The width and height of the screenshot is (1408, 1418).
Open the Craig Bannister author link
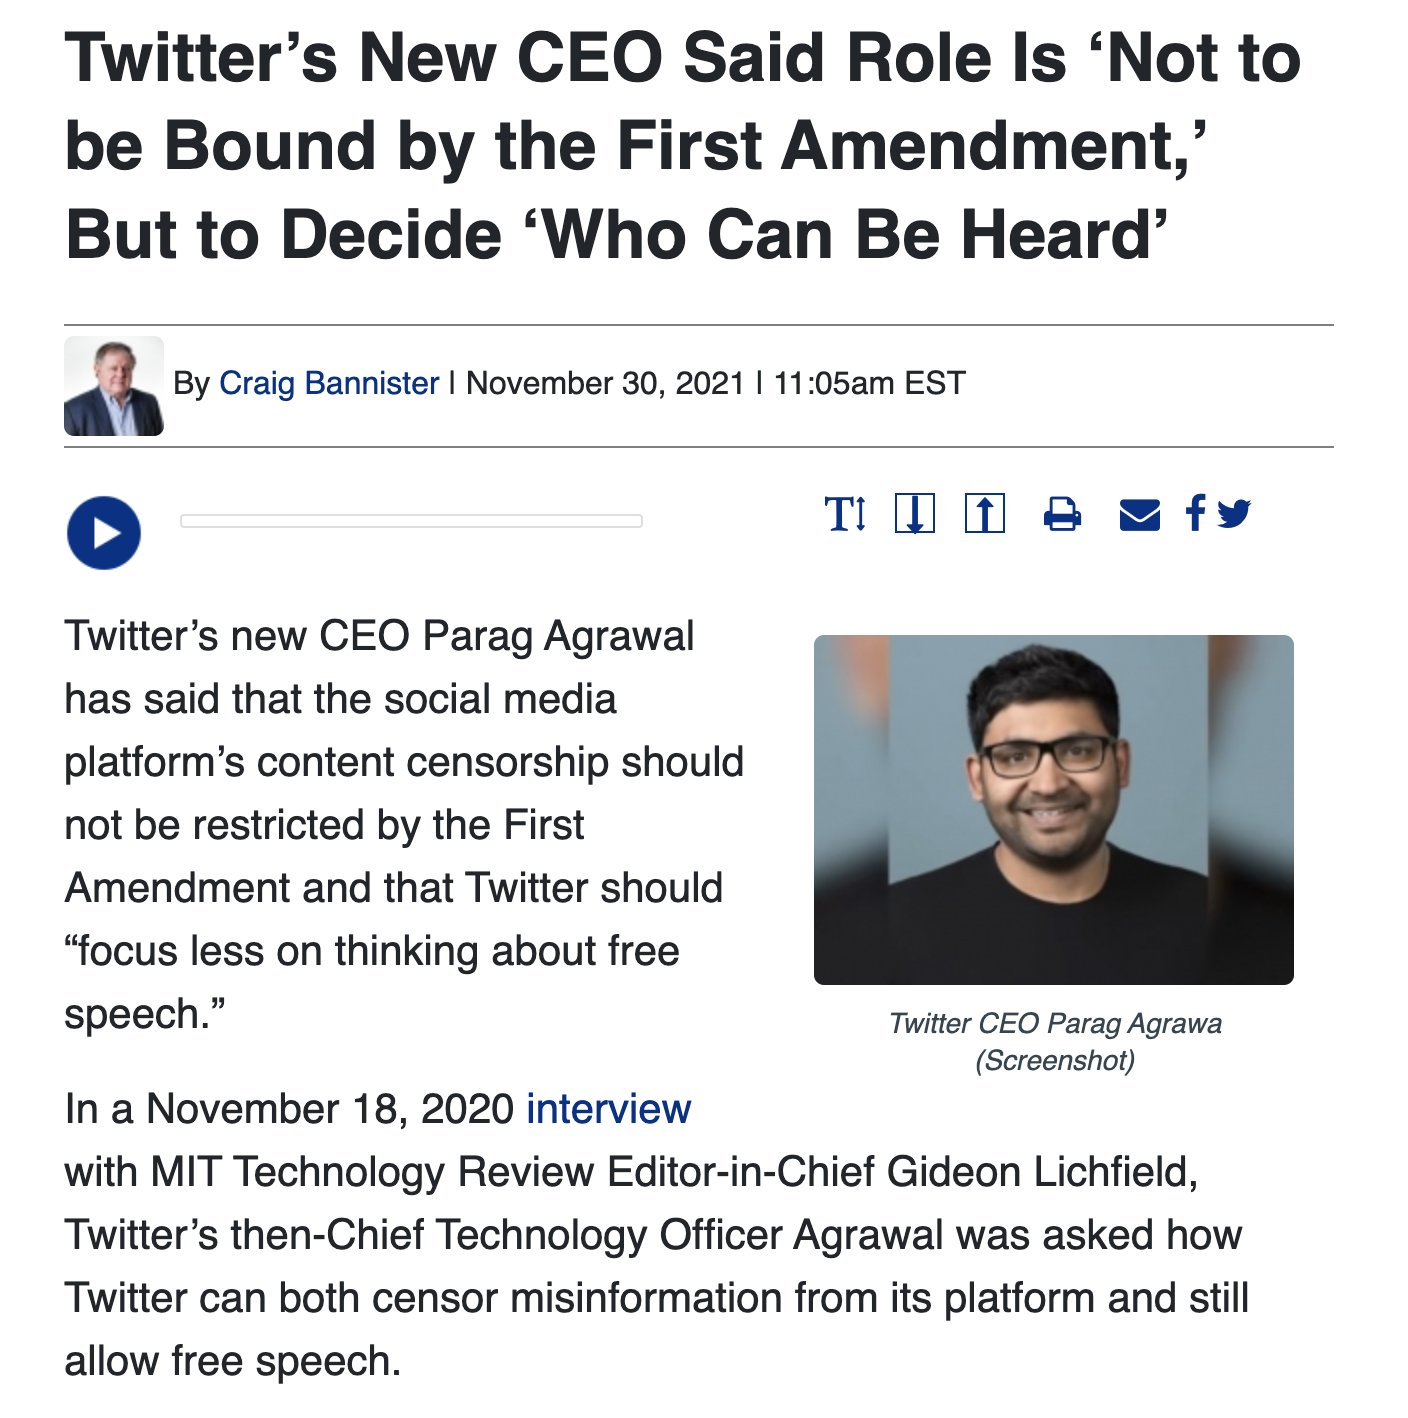pos(329,383)
